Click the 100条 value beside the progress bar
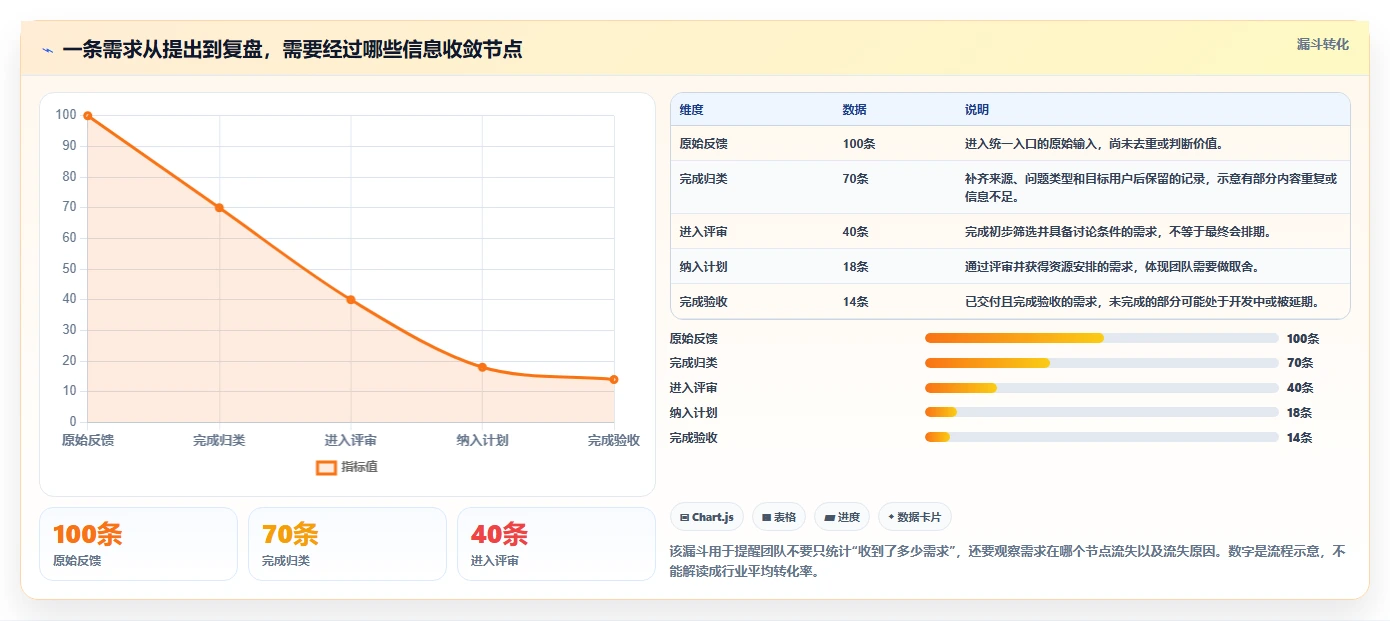This screenshot has width=1390, height=621. 1303,339
